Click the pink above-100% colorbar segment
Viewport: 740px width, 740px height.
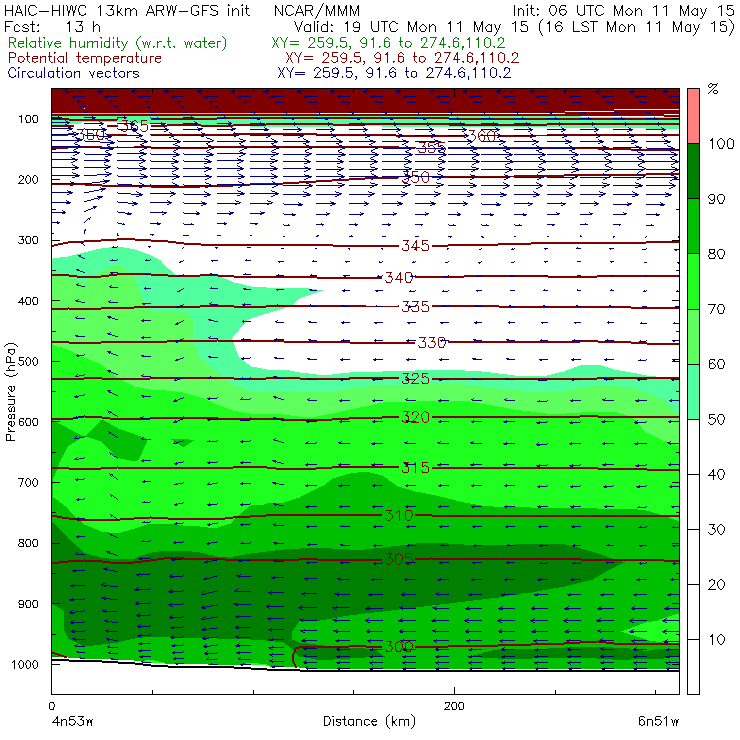click(693, 116)
